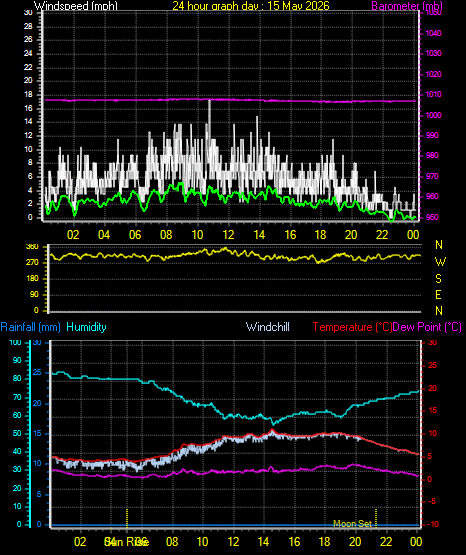Click the 16 hour label under temperature chart
466x555 pixels.
294,542
